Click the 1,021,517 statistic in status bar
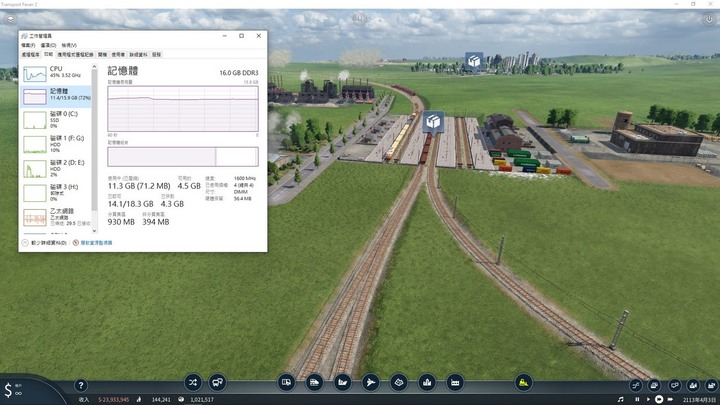The width and height of the screenshot is (720, 405). (202, 400)
